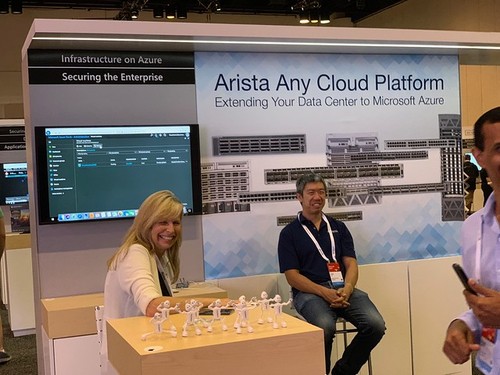500x375 pixels.
Task: Open the rightmost filter dropdown in blade
Action: pyautogui.click(x=177, y=151)
